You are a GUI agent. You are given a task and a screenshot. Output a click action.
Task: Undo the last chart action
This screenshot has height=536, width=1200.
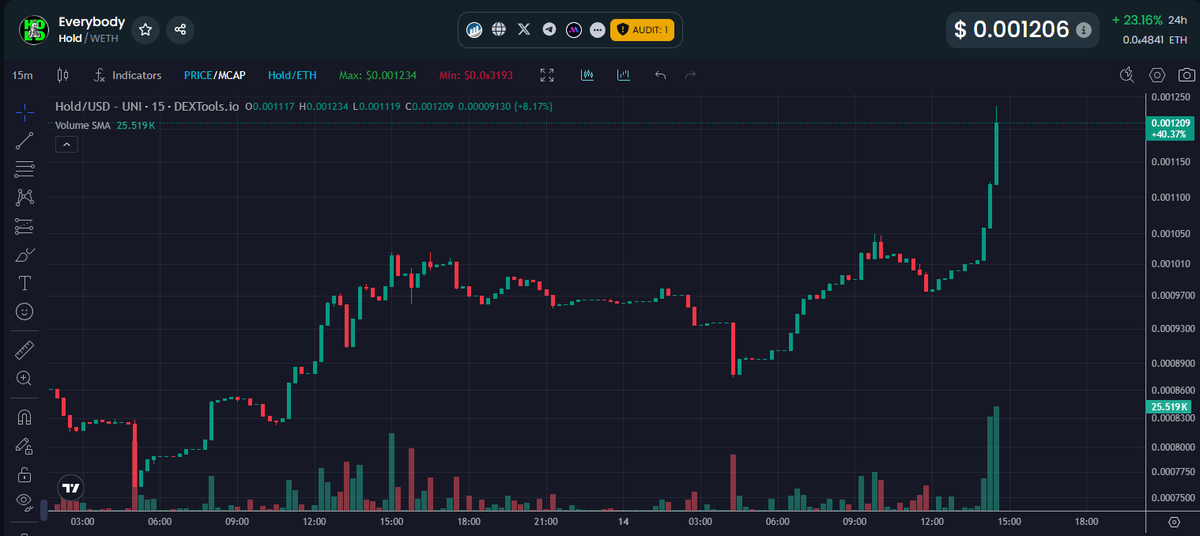coord(660,75)
